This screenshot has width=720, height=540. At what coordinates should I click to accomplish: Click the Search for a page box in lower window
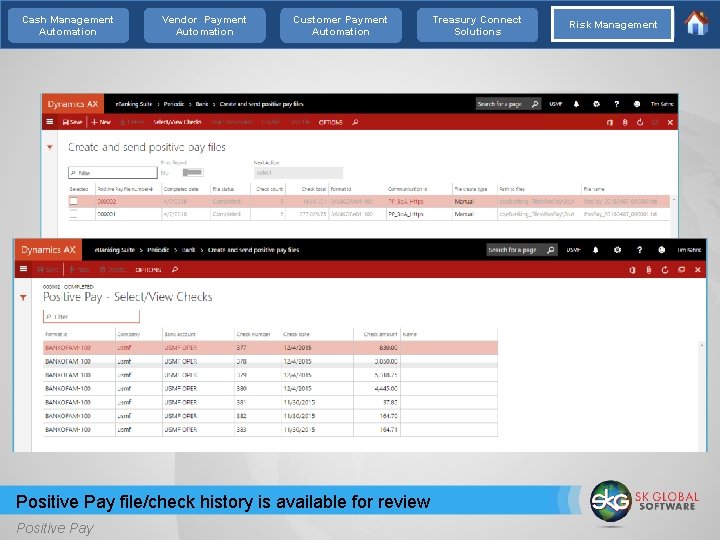point(521,250)
